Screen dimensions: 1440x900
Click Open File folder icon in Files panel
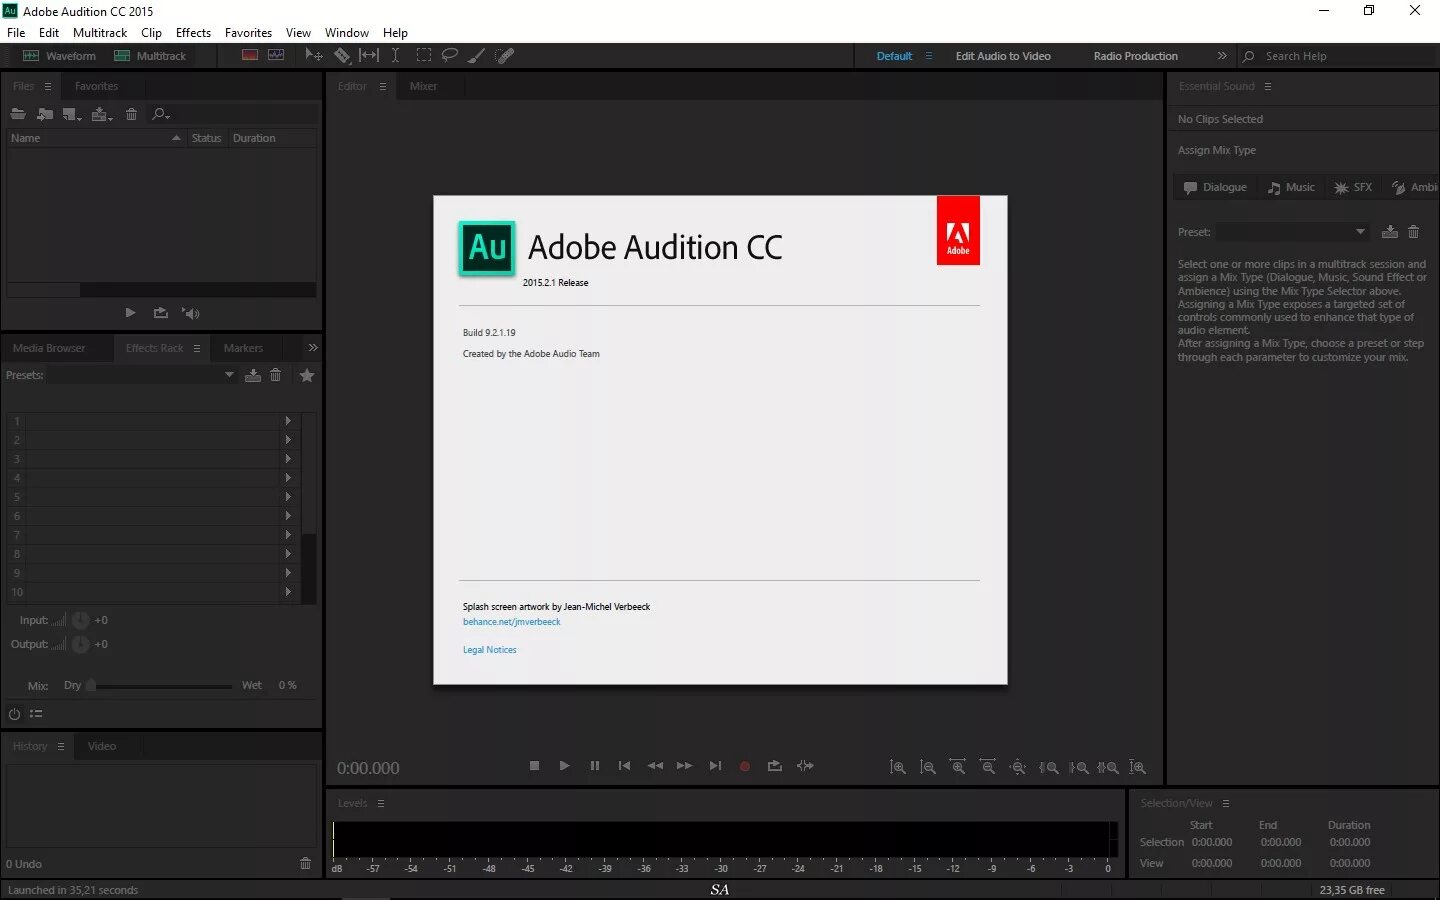point(18,114)
